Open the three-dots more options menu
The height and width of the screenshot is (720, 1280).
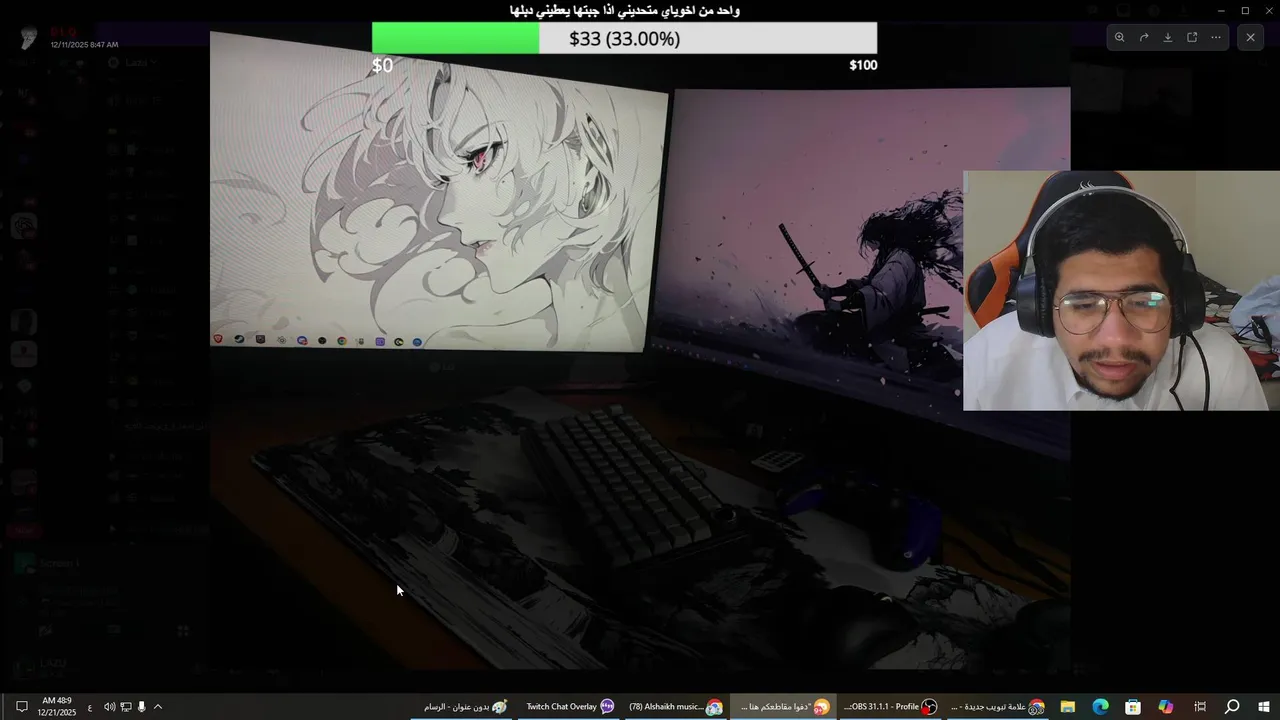[1216, 37]
